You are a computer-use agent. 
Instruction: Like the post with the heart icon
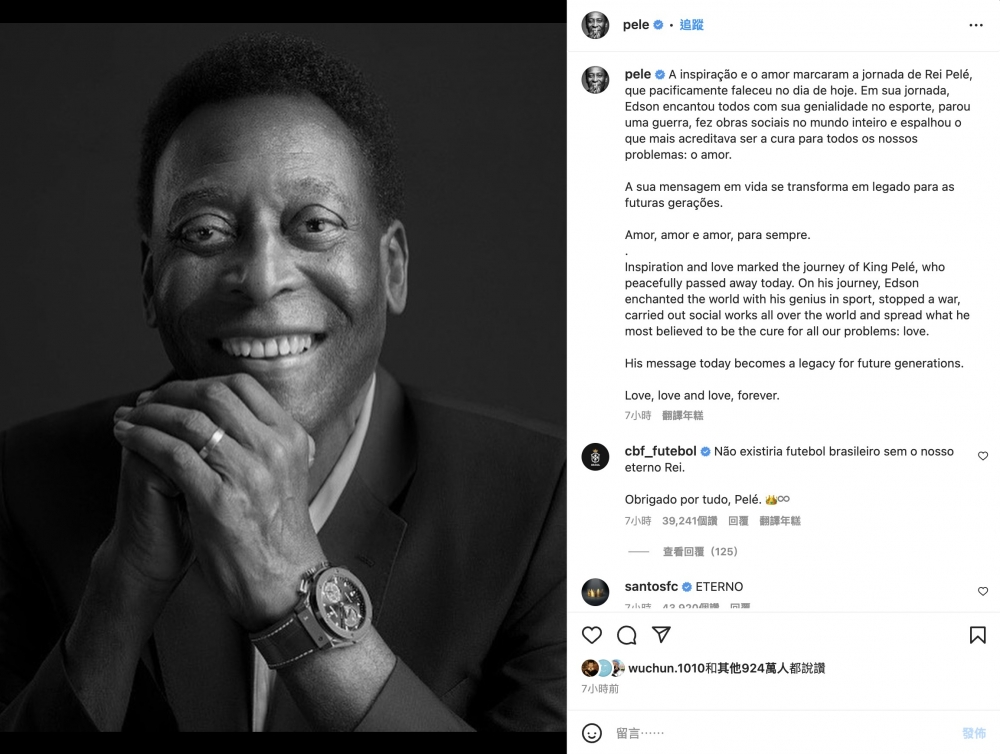tap(592, 635)
